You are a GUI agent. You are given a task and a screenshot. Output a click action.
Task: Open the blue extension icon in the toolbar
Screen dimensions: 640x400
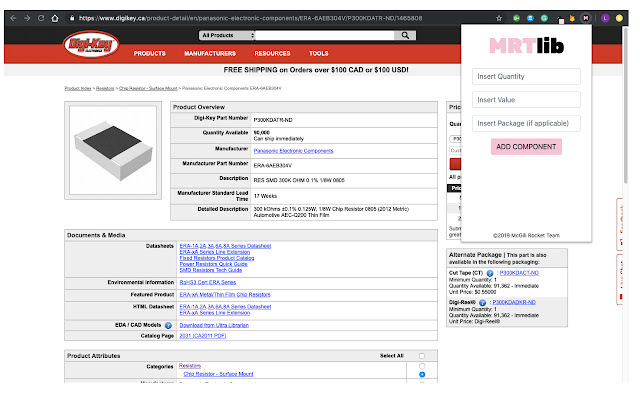pos(530,18)
